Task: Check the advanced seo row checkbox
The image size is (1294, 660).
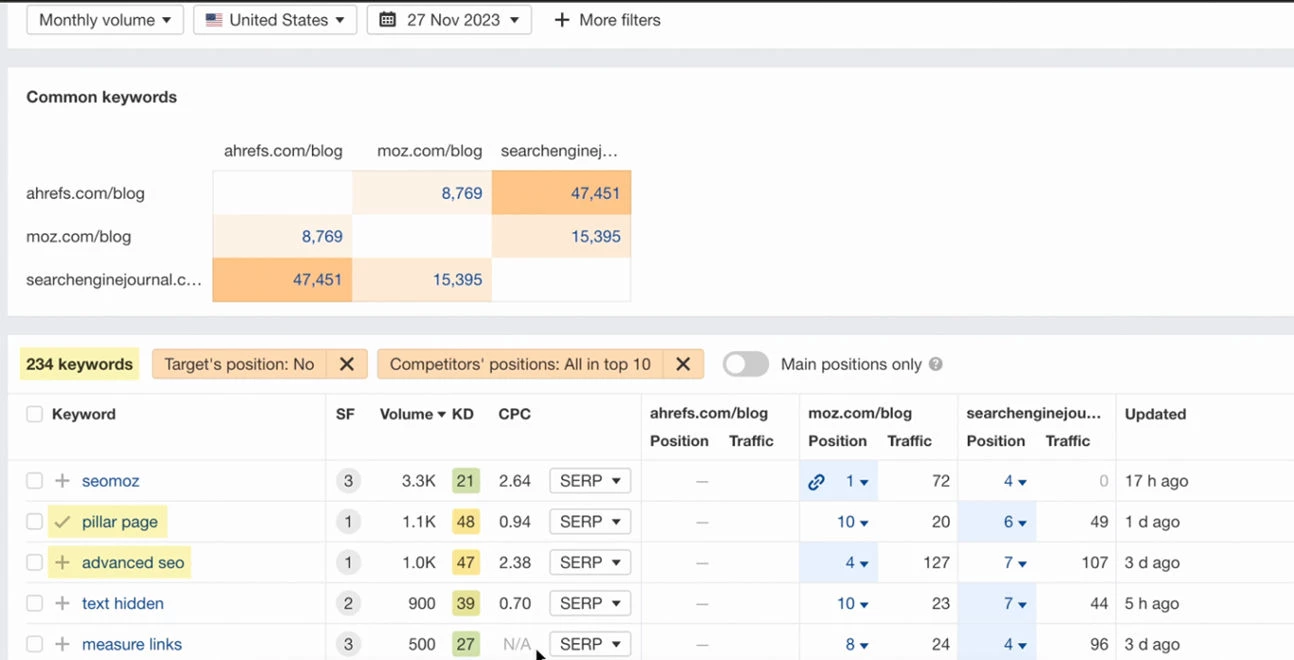Action: [34, 563]
